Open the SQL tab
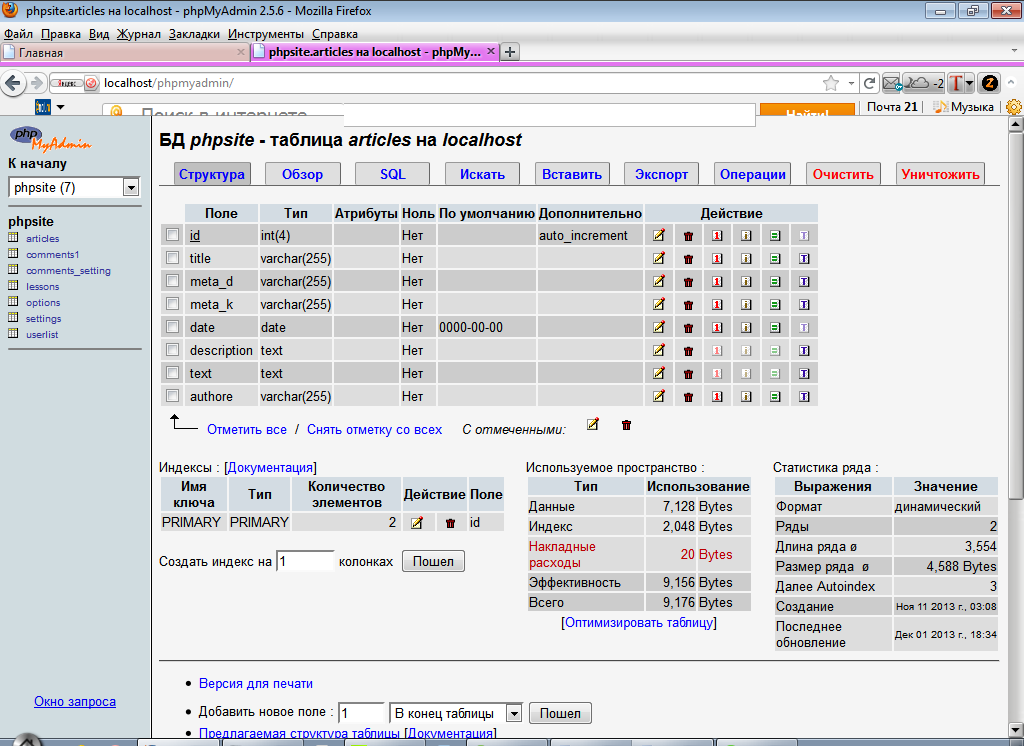Viewport: 1024px width, 746px height. point(392,174)
